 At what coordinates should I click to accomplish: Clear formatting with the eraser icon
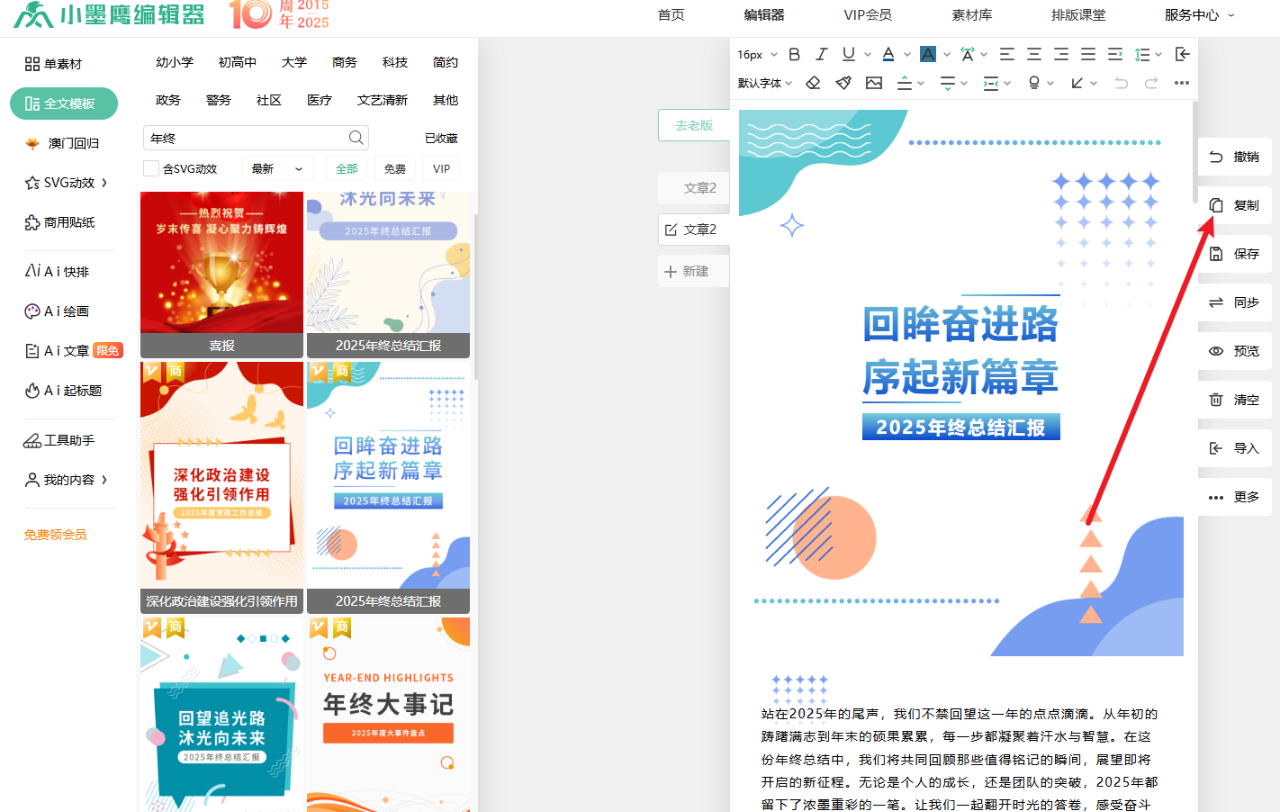coord(814,83)
